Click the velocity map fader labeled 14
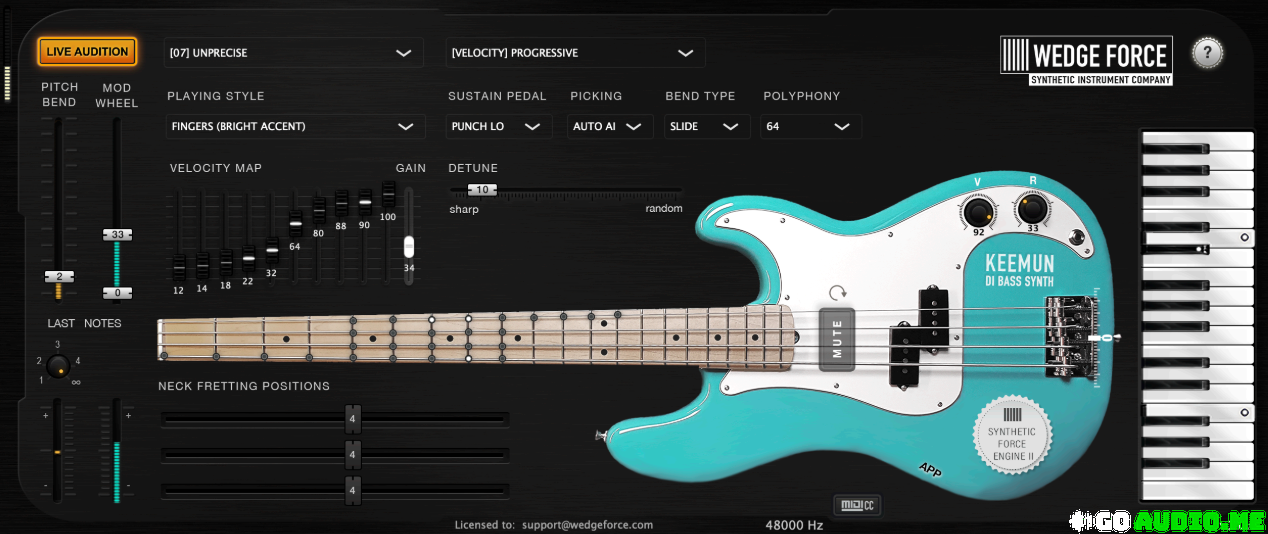Screen dimensions: 1268x534 pos(202,266)
